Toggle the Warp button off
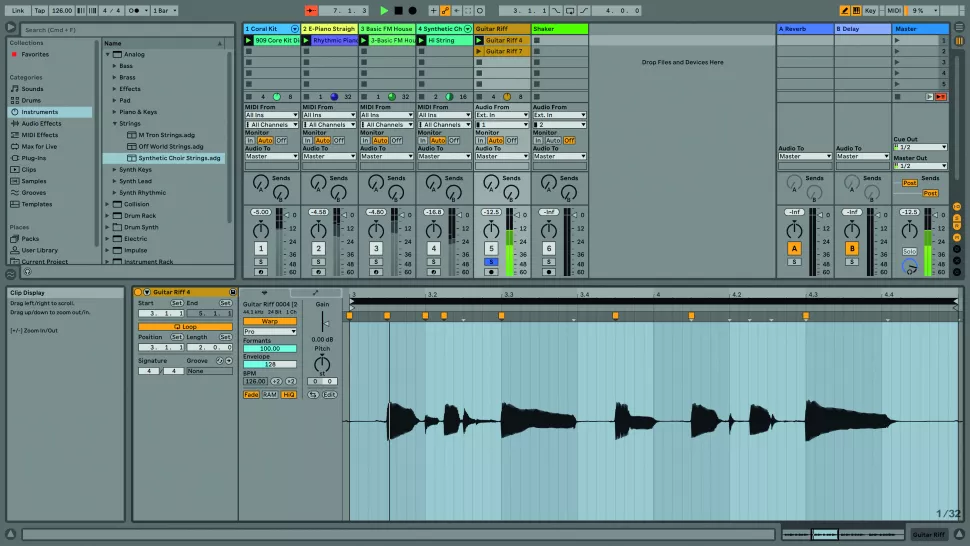Viewport: 970px width, 546px height. [270, 322]
